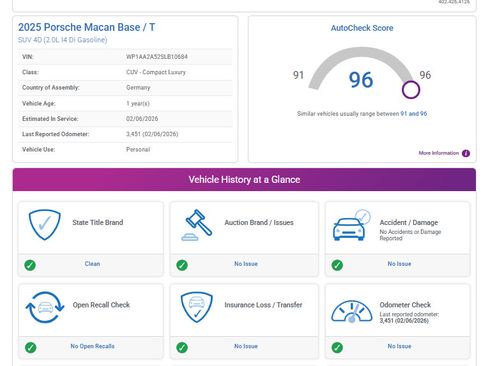The height and width of the screenshot is (366, 488).
Task: Click the State Title Brand shield icon
Action: [44, 225]
